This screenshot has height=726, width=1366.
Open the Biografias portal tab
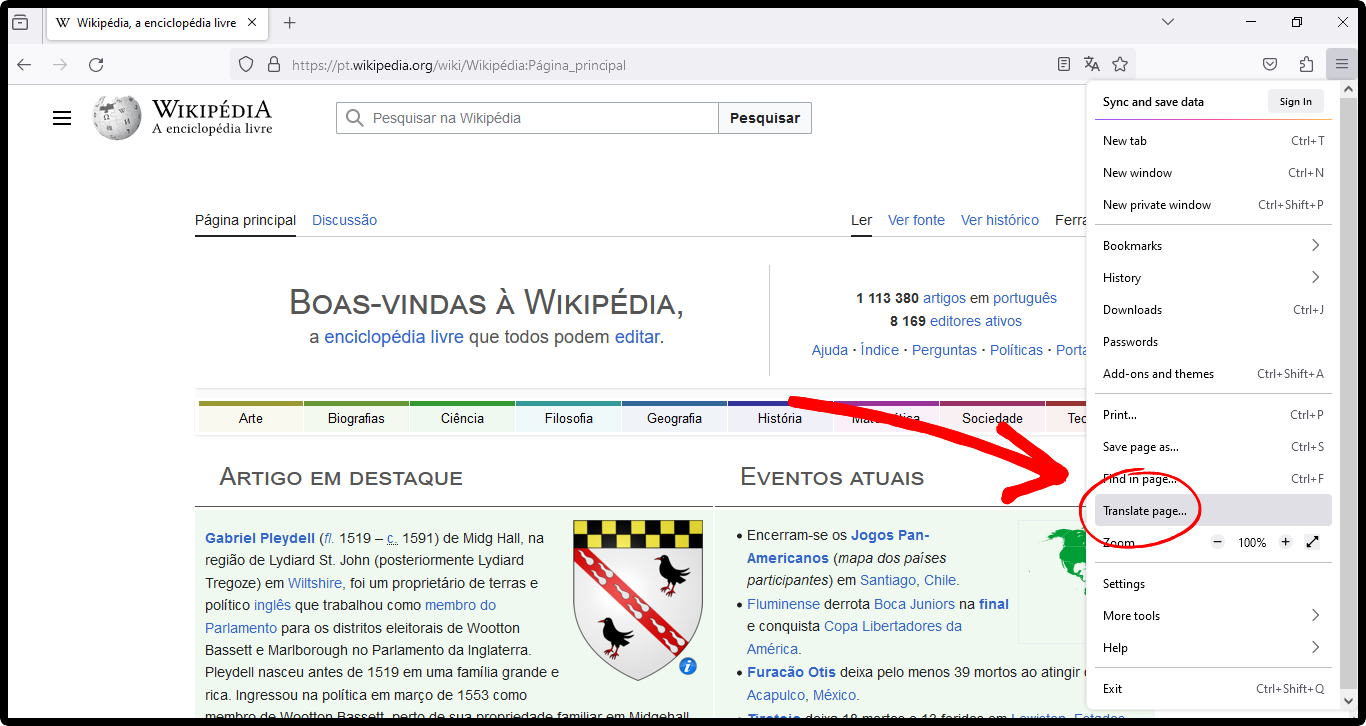(x=356, y=418)
